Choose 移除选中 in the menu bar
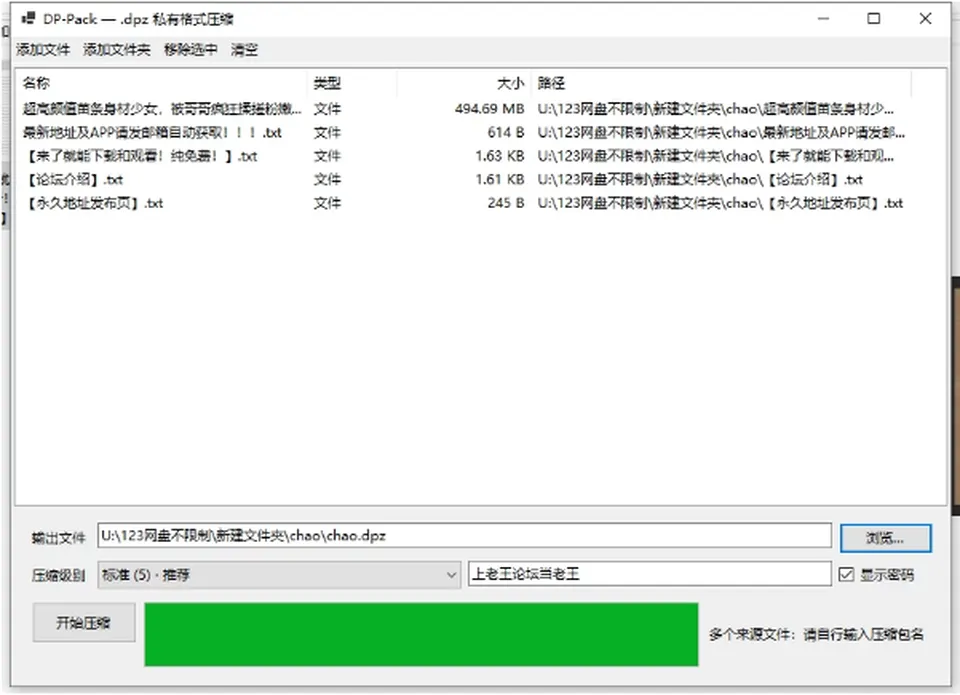This screenshot has height=695, width=960. click(190, 50)
